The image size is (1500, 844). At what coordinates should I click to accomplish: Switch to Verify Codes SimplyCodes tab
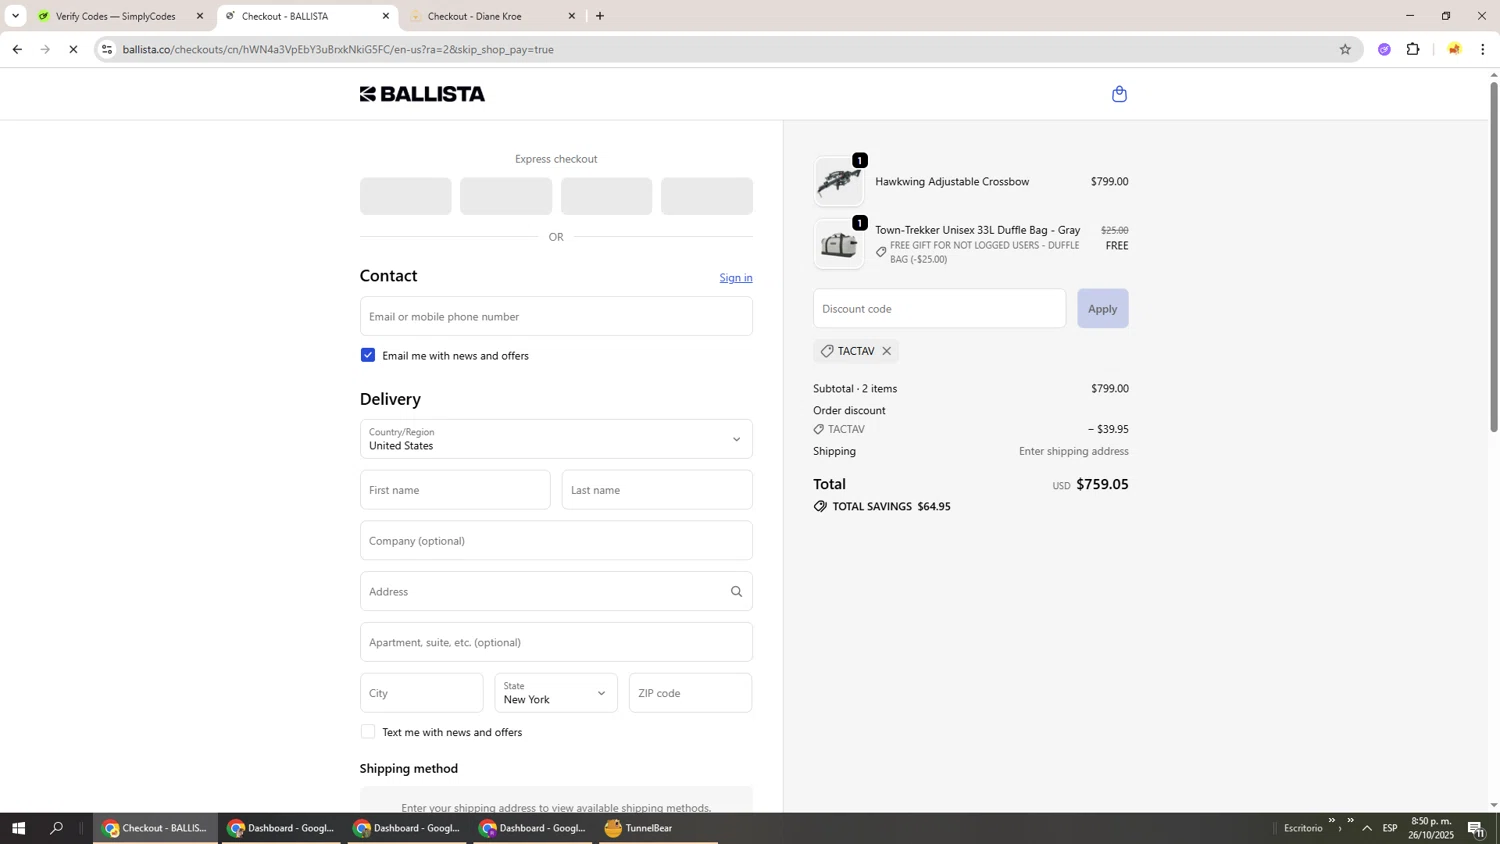[x=115, y=16]
